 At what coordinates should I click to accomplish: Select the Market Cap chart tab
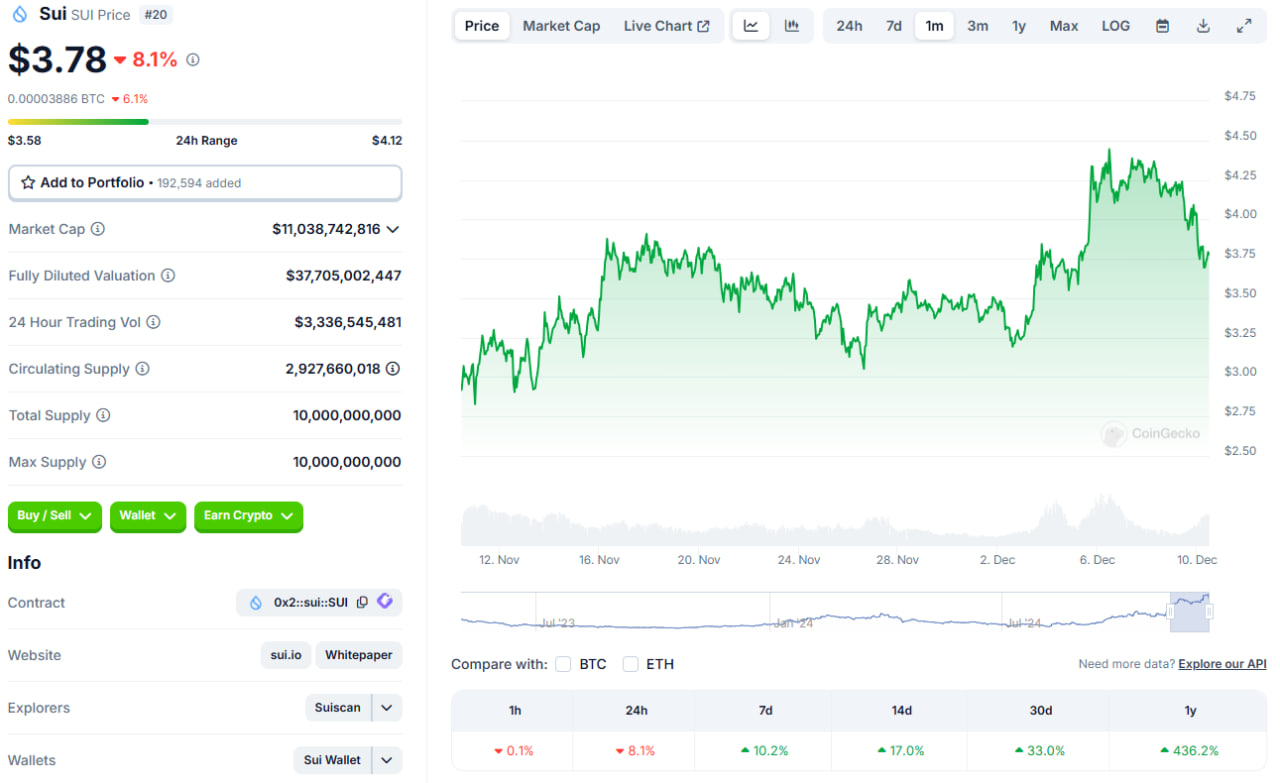(x=561, y=26)
